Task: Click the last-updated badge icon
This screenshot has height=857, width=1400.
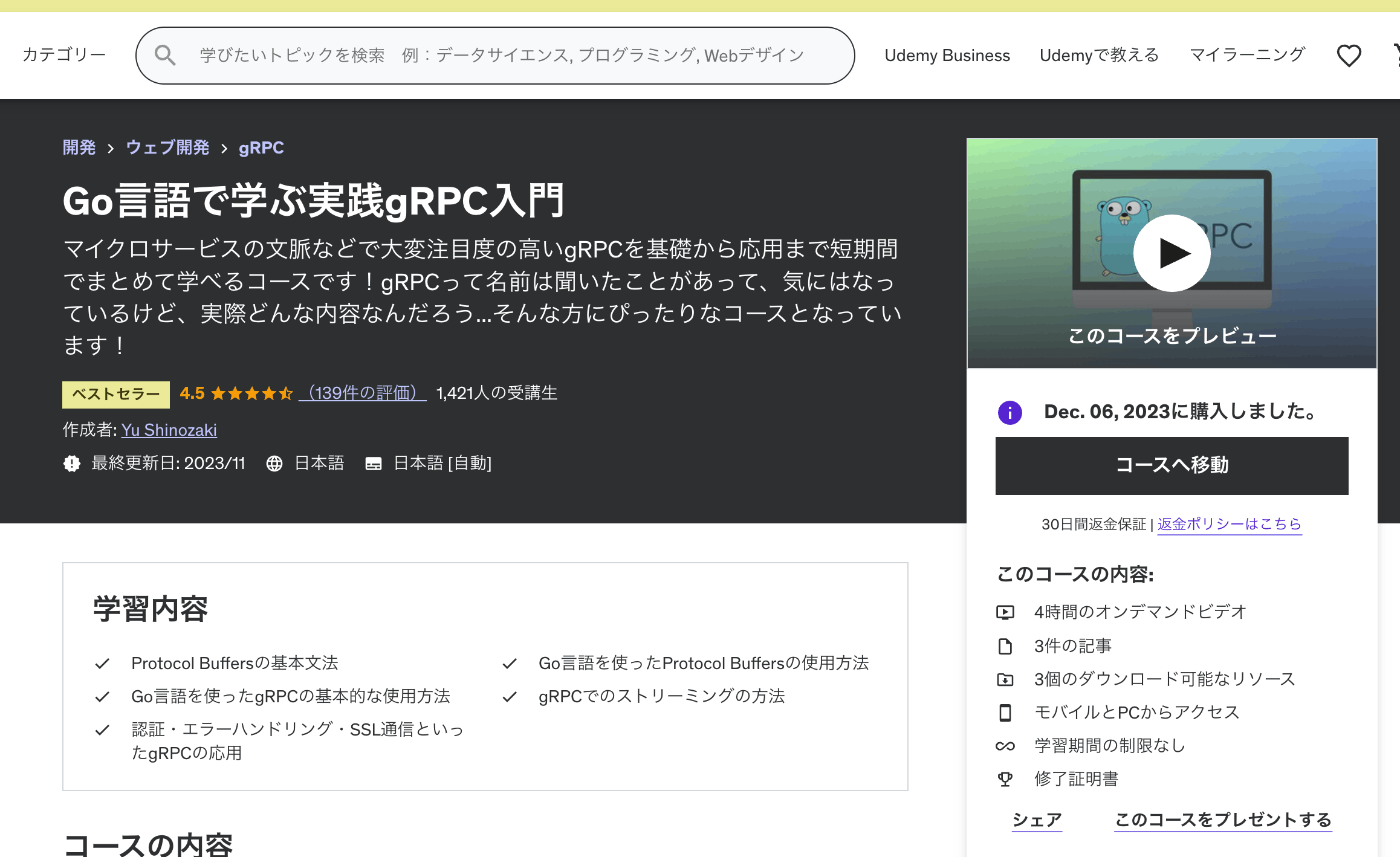Action: pos(72,463)
